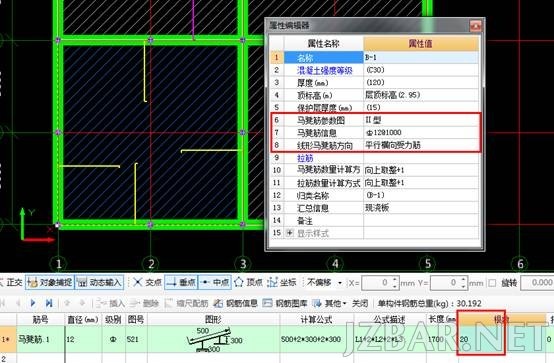Toggle 对象捕捉 object snap button

pyautogui.click(x=50, y=282)
